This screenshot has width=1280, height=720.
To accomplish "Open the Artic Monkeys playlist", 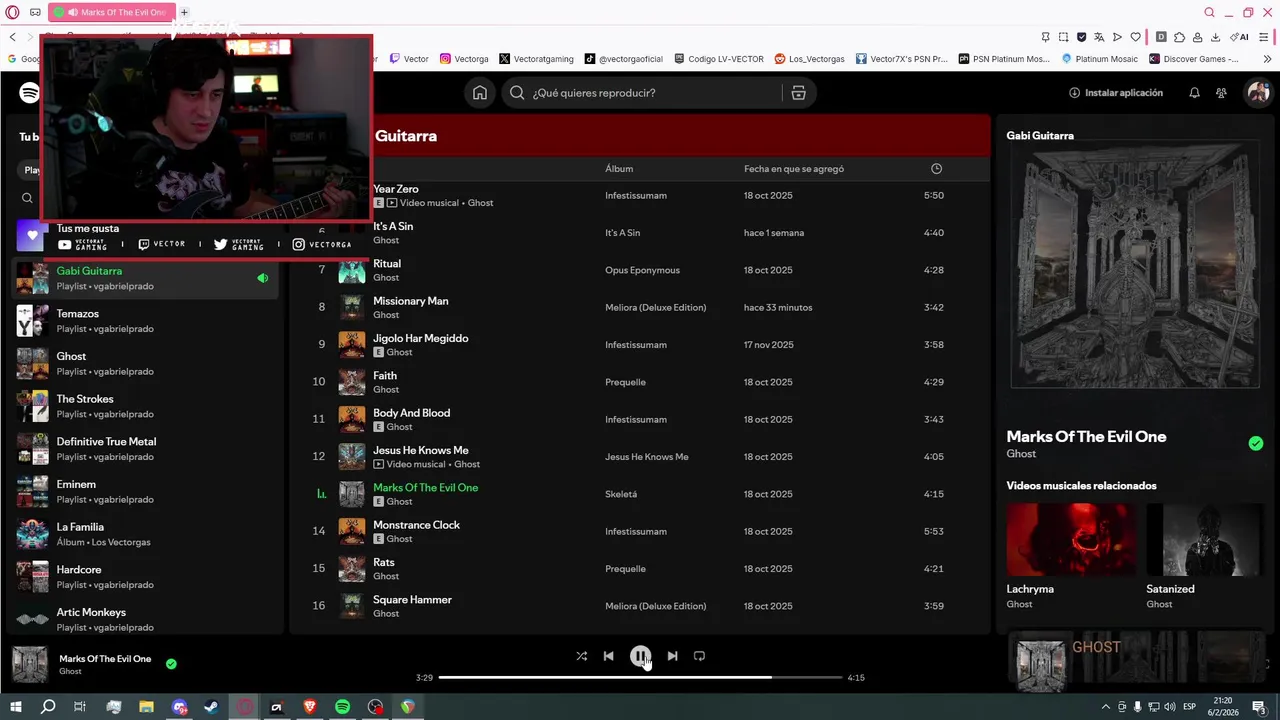I will (145, 619).
